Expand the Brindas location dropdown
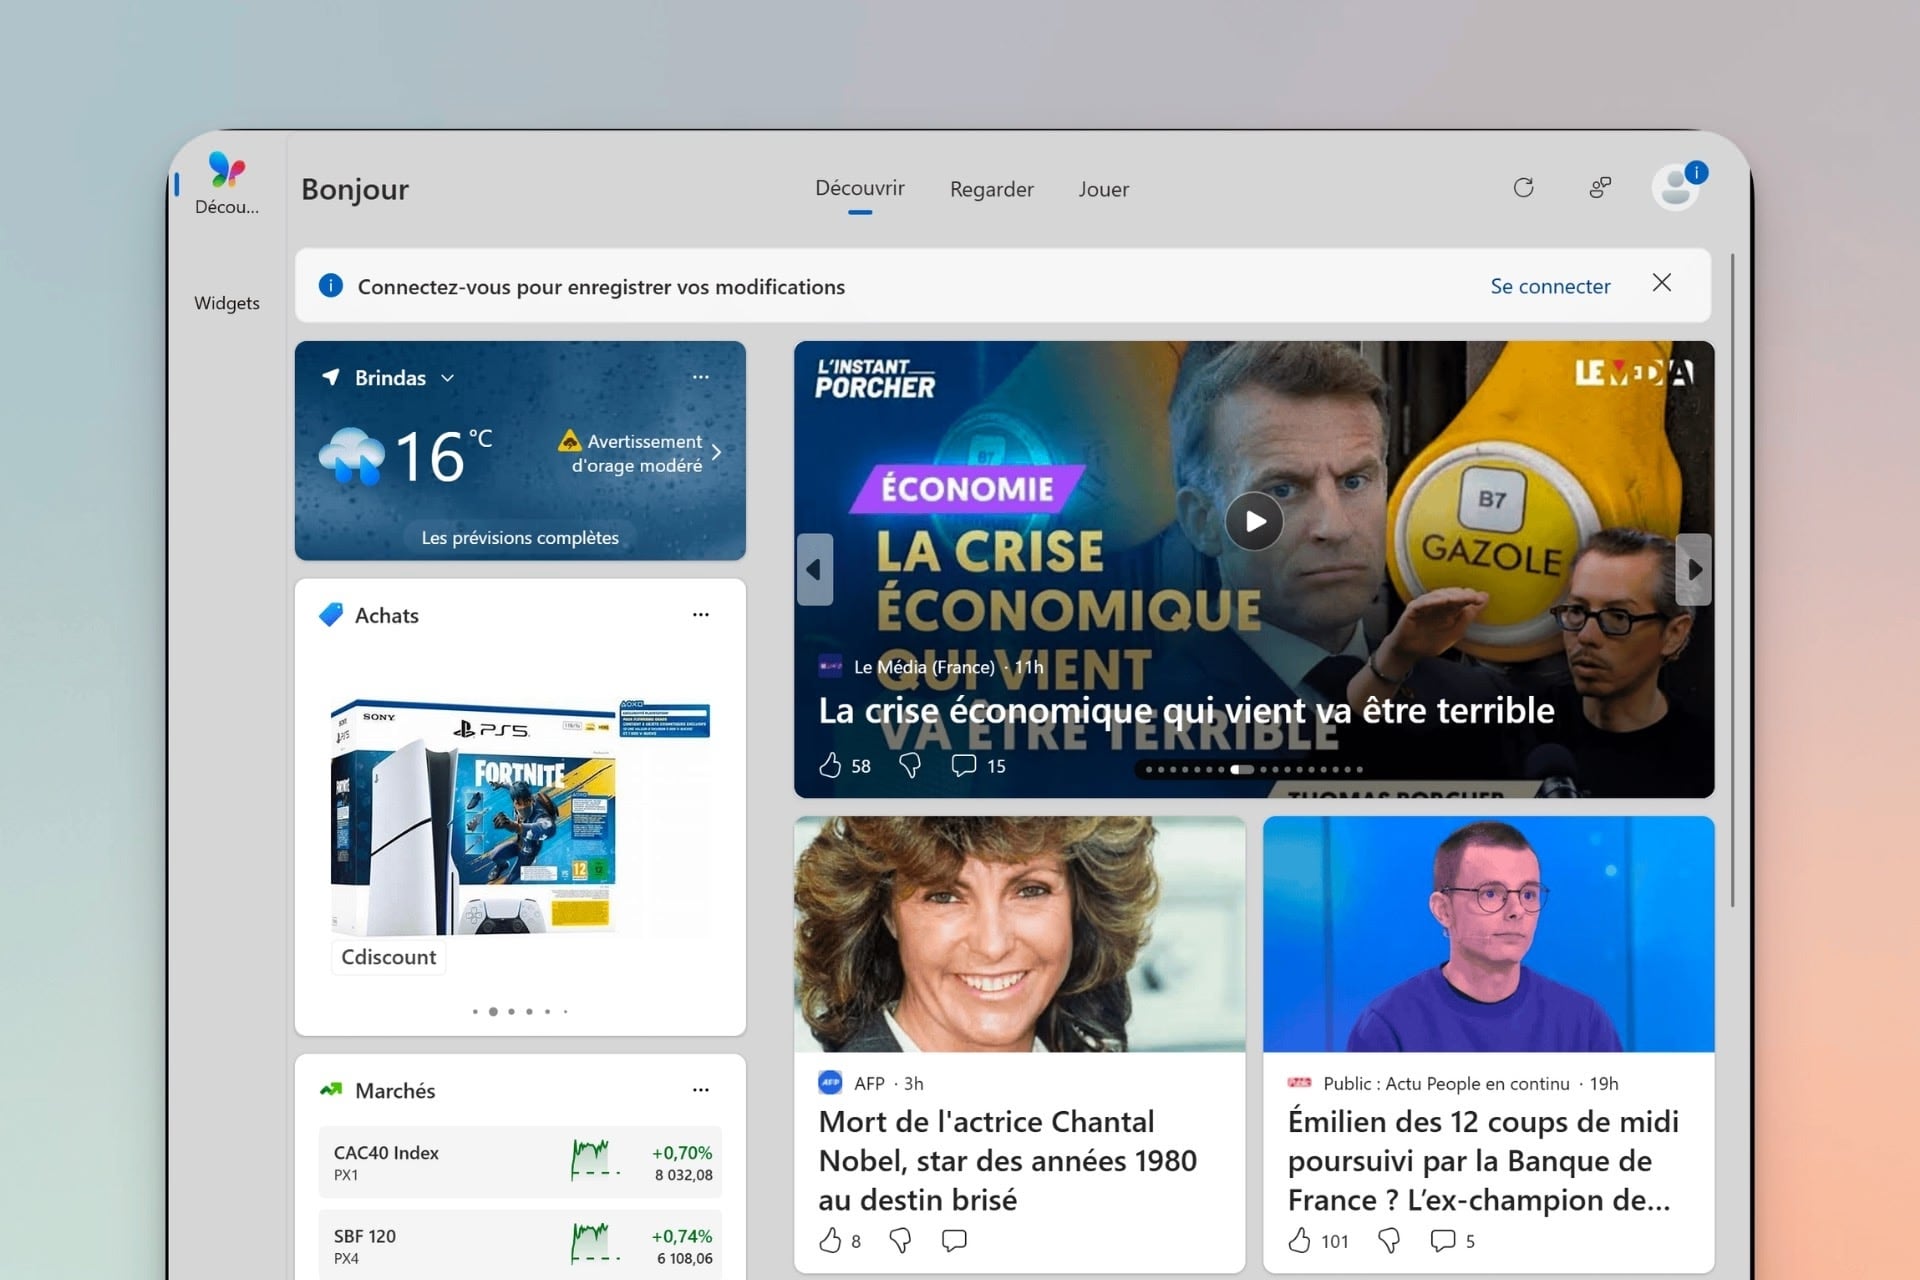1920x1280 pixels. (447, 378)
